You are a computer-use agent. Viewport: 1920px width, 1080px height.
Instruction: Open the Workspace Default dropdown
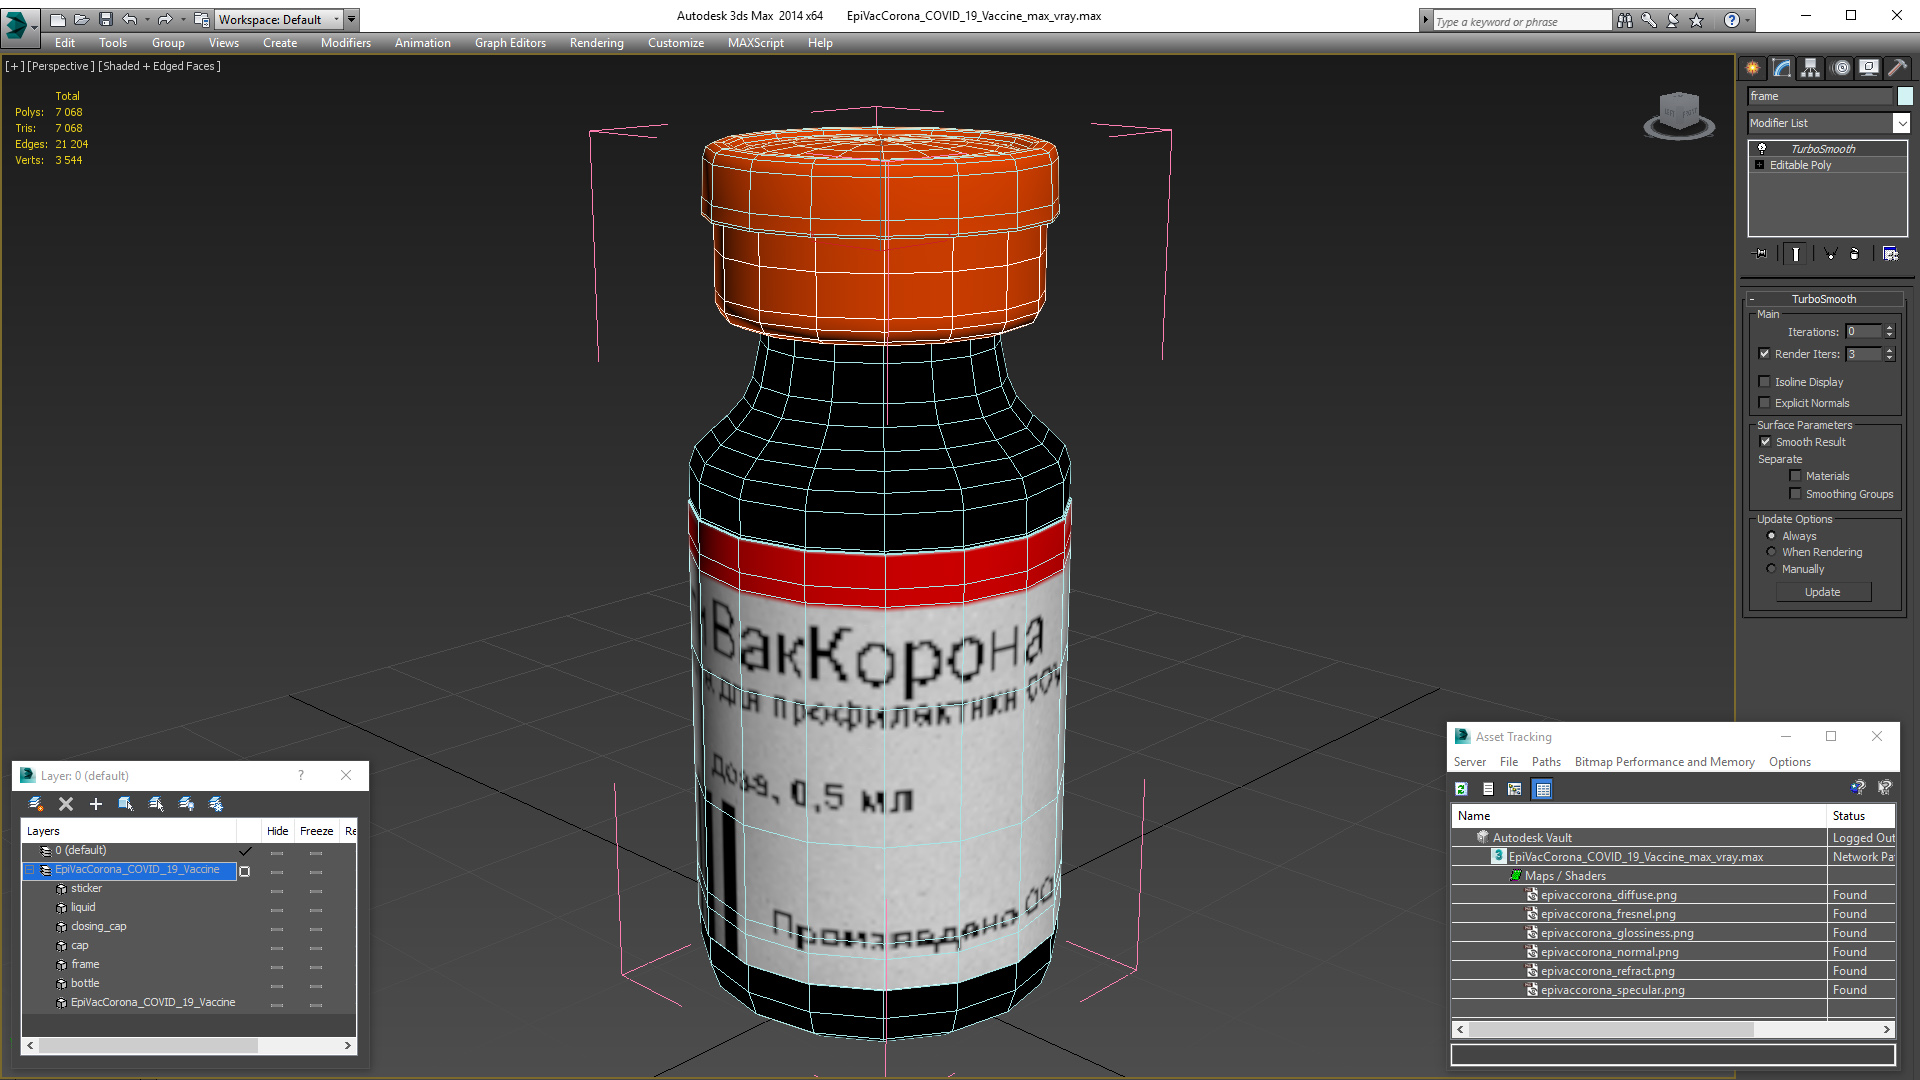[279, 19]
